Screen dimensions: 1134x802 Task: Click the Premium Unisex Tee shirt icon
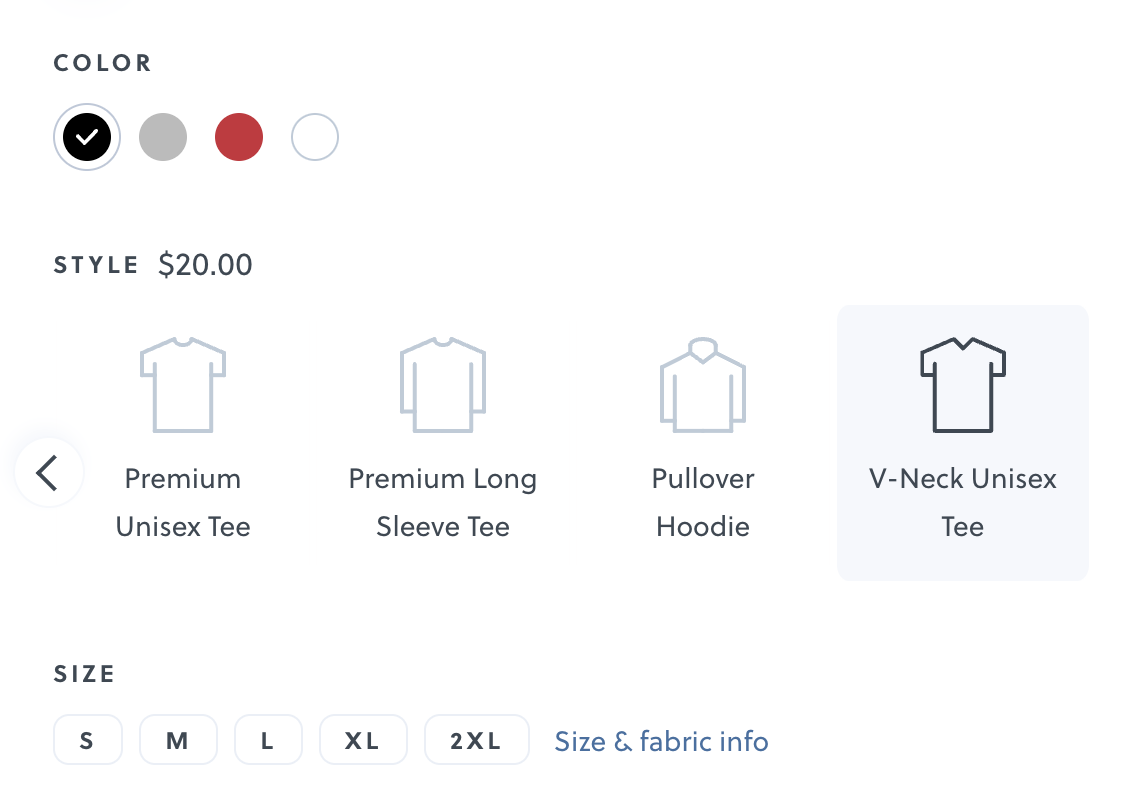pos(183,385)
